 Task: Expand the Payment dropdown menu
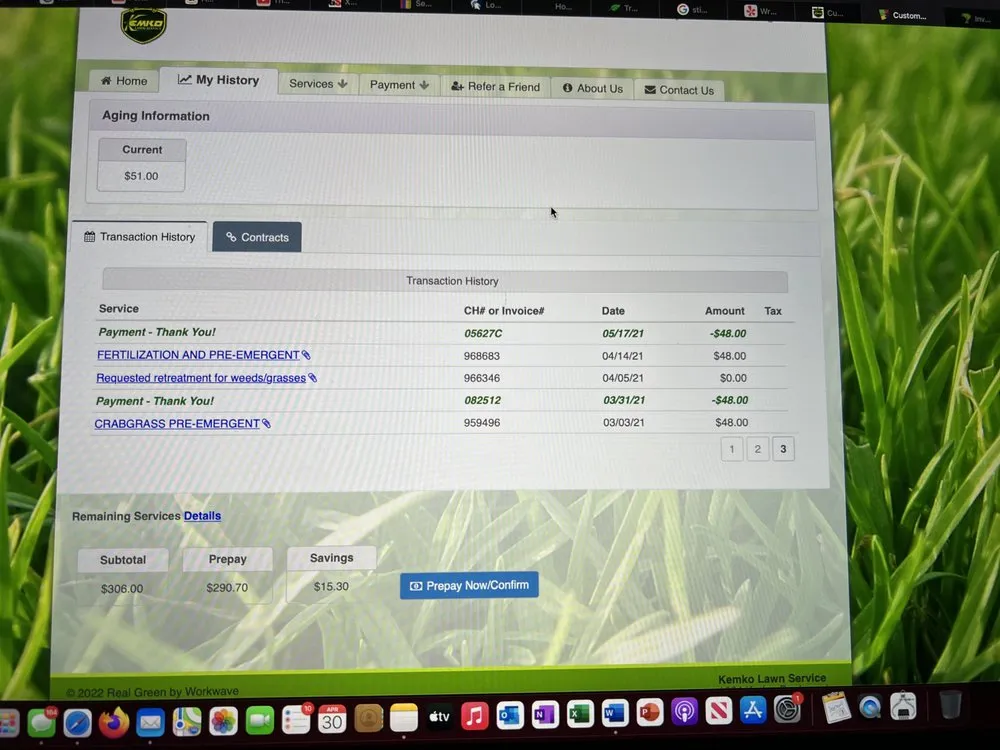coord(399,85)
